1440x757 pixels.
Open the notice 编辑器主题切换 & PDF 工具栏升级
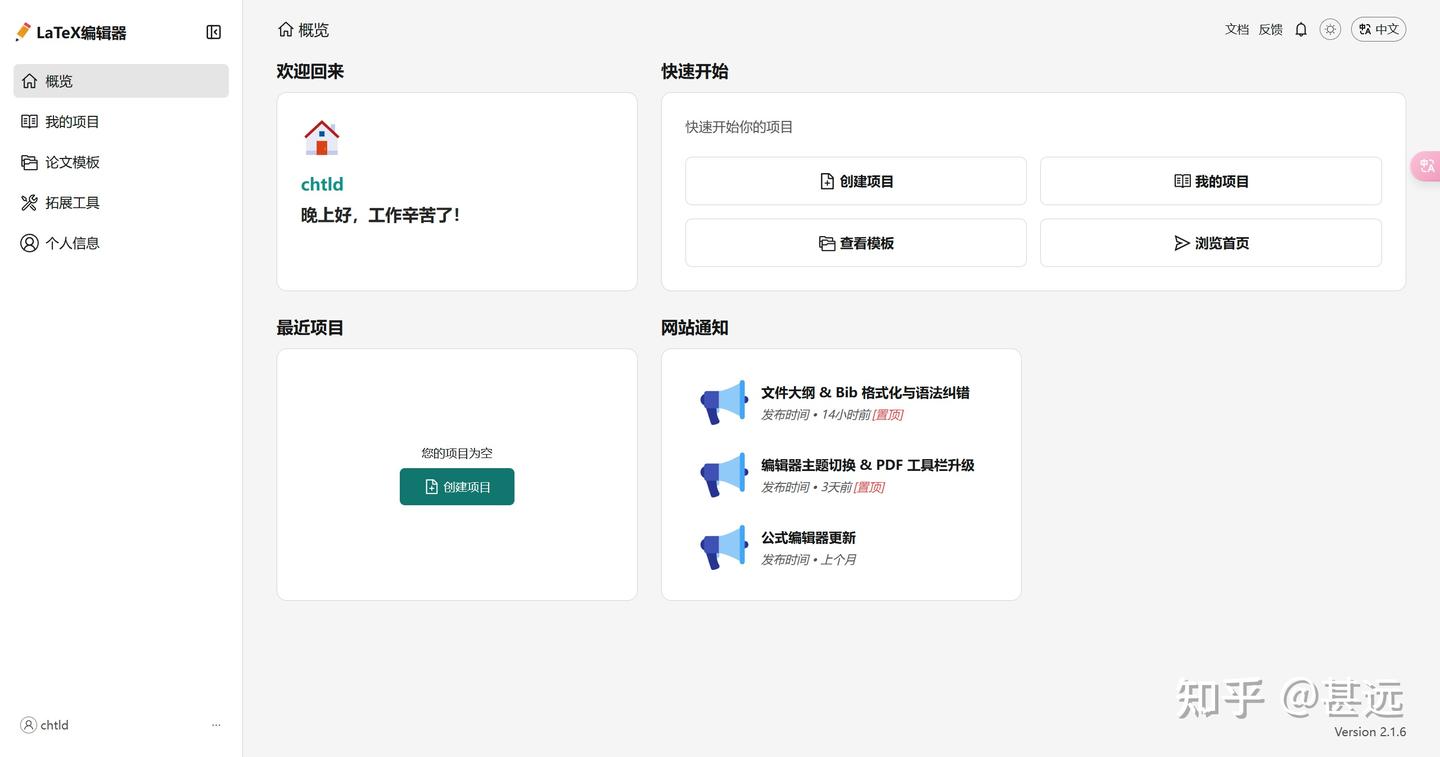coord(866,464)
